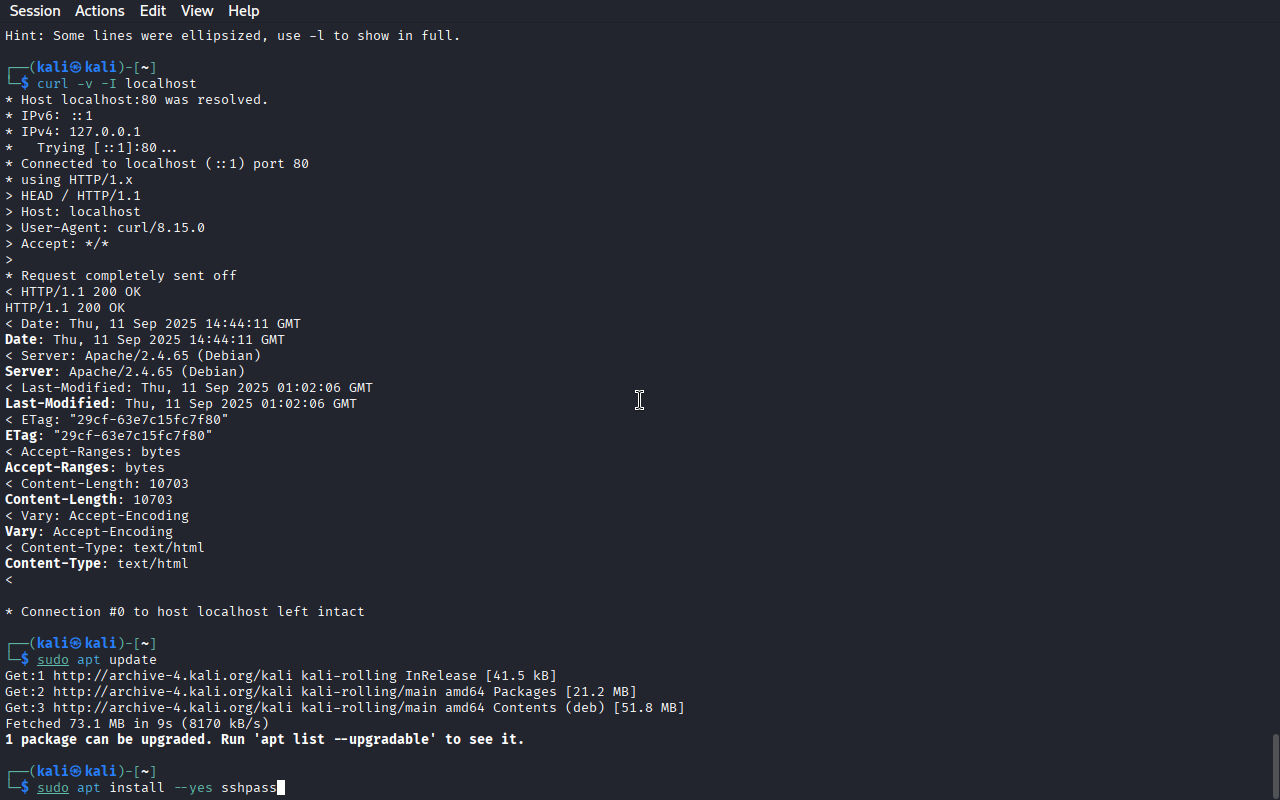Click the 'sudo apt update' command text
The width and height of the screenshot is (1280, 800).
pos(97,660)
